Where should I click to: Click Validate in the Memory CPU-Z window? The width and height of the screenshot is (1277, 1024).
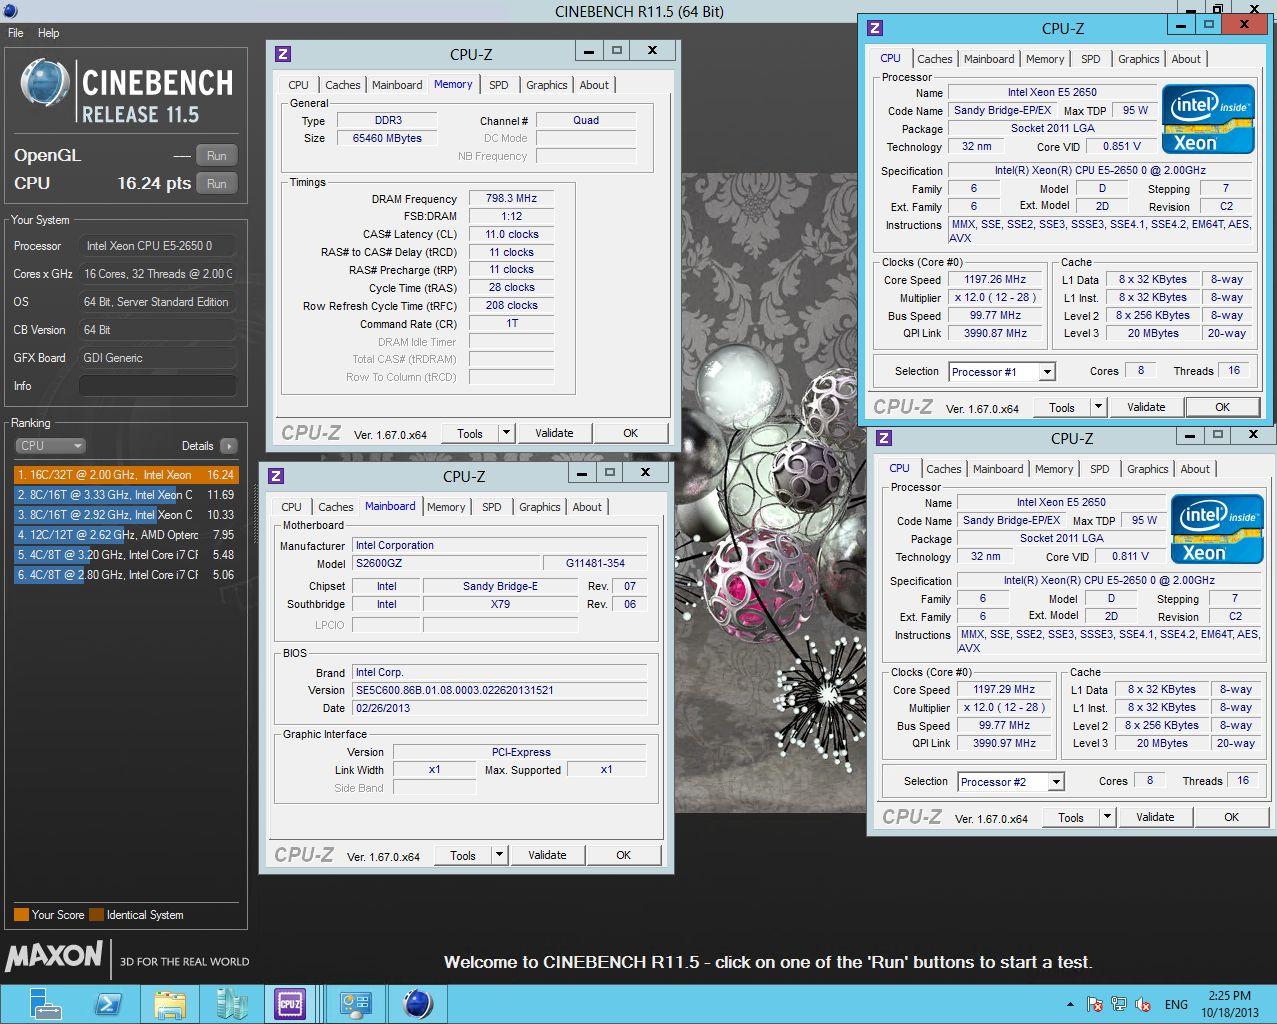(x=554, y=433)
